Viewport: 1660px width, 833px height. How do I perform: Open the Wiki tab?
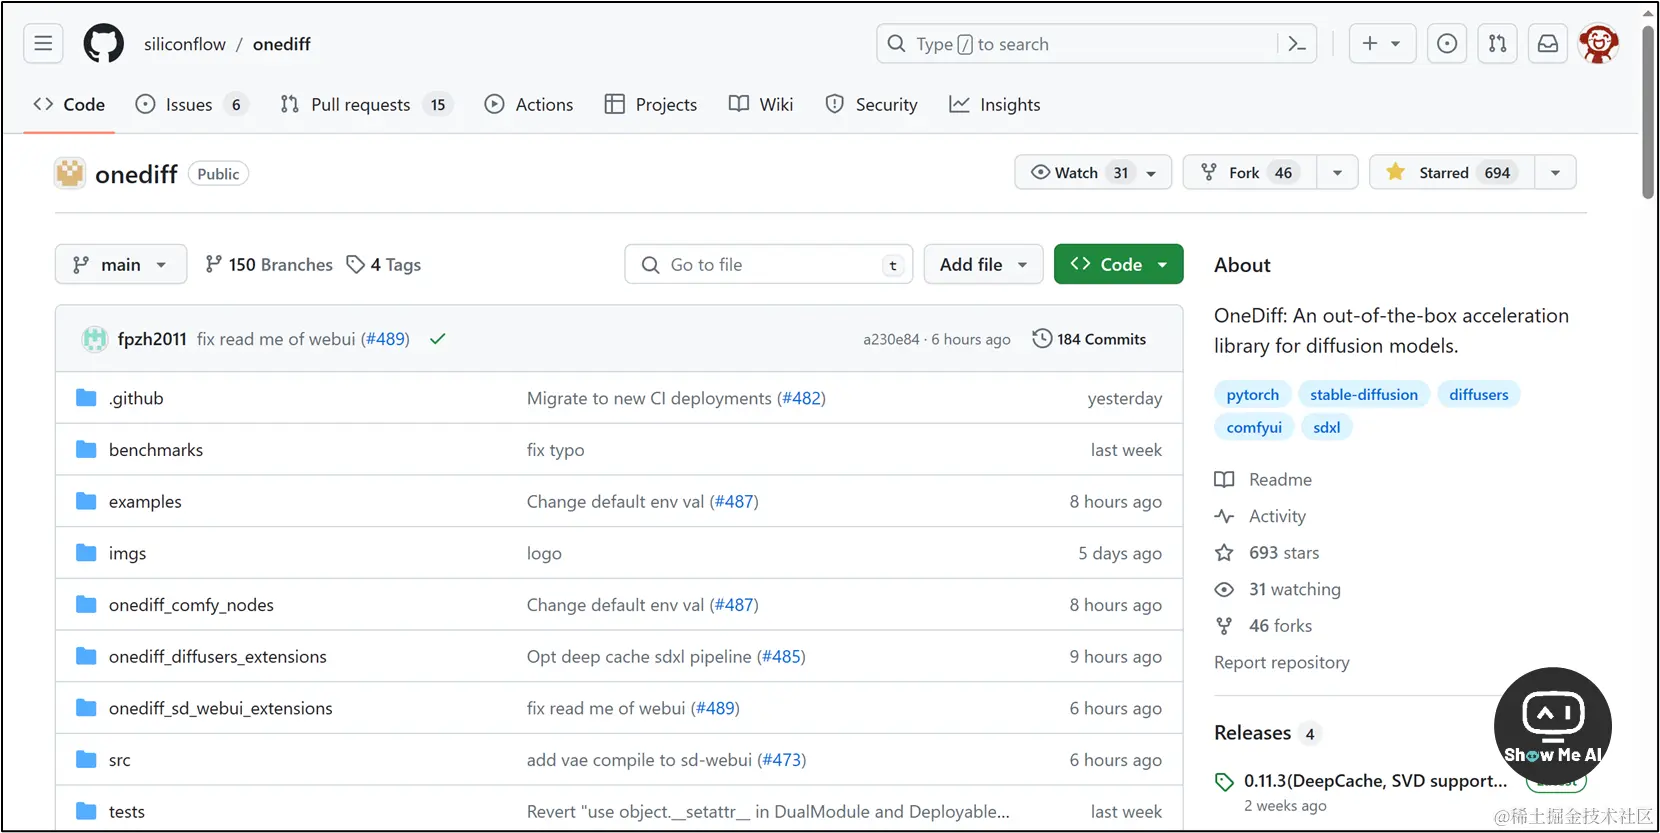tap(761, 104)
